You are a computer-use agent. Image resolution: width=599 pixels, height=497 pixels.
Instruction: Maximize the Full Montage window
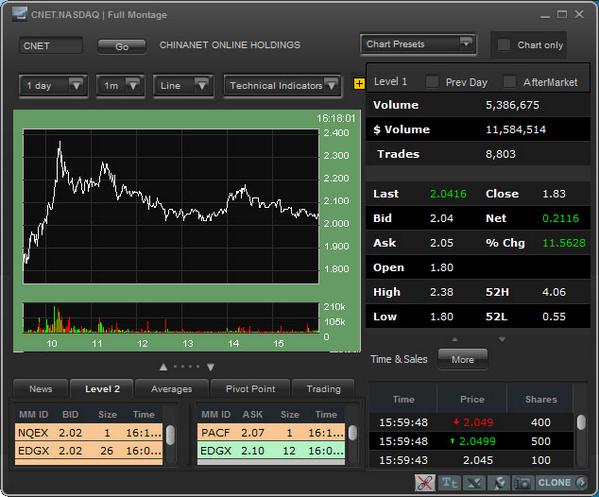(x=562, y=15)
